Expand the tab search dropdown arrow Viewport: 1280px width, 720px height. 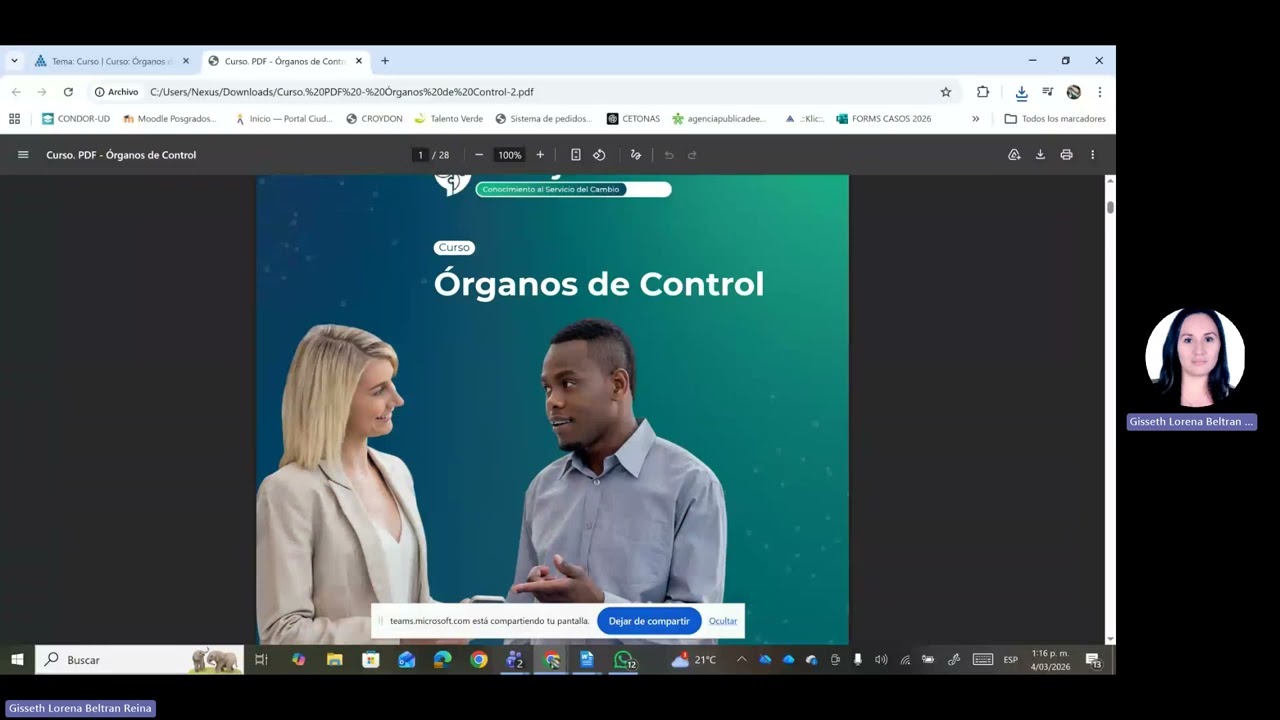(x=14, y=61)
